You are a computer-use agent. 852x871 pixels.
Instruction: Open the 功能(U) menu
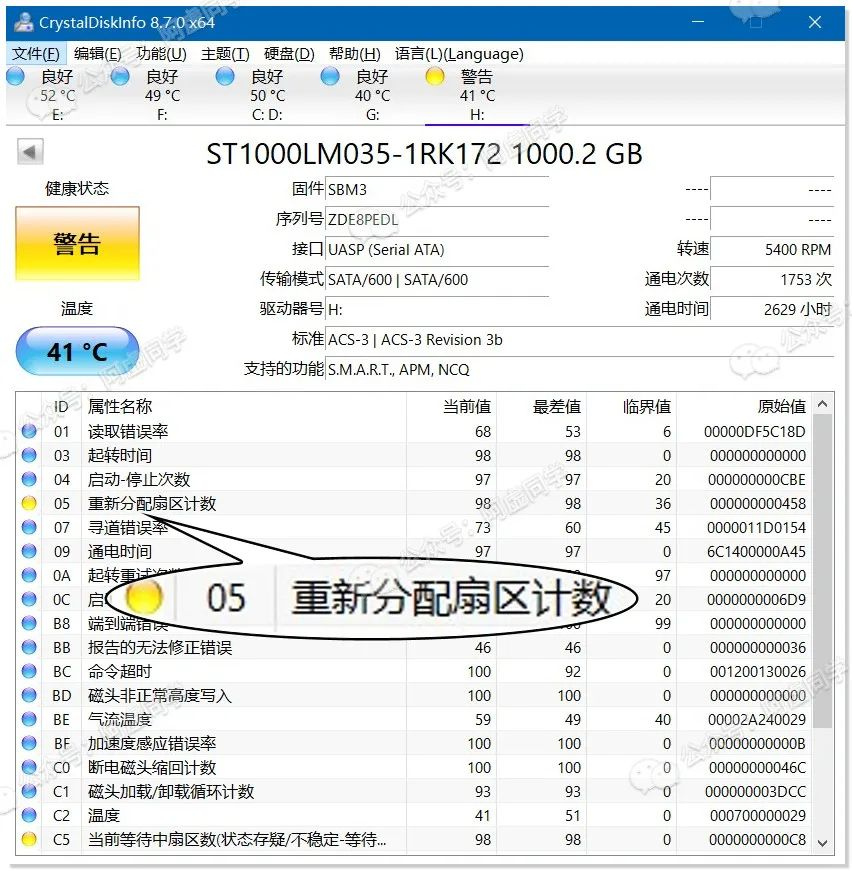162,54
